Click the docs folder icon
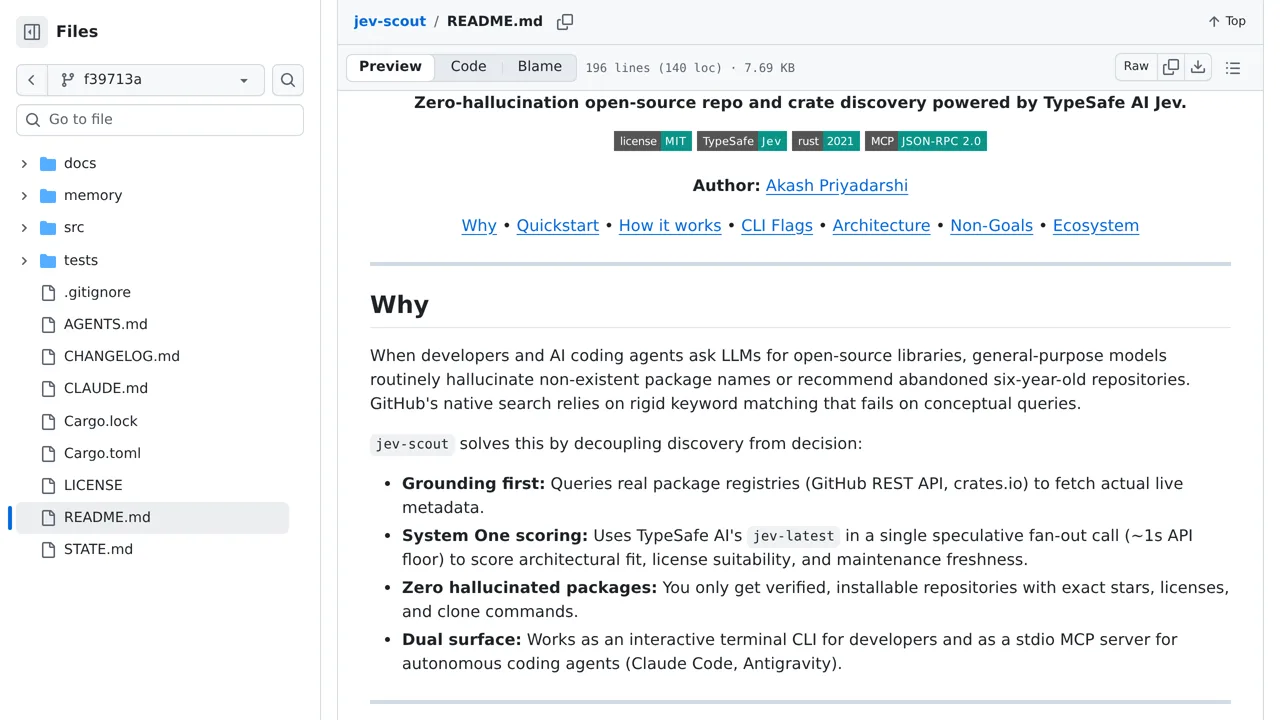Image resolution: width=1280 pixels, height=720 pixels. (48, 163)
